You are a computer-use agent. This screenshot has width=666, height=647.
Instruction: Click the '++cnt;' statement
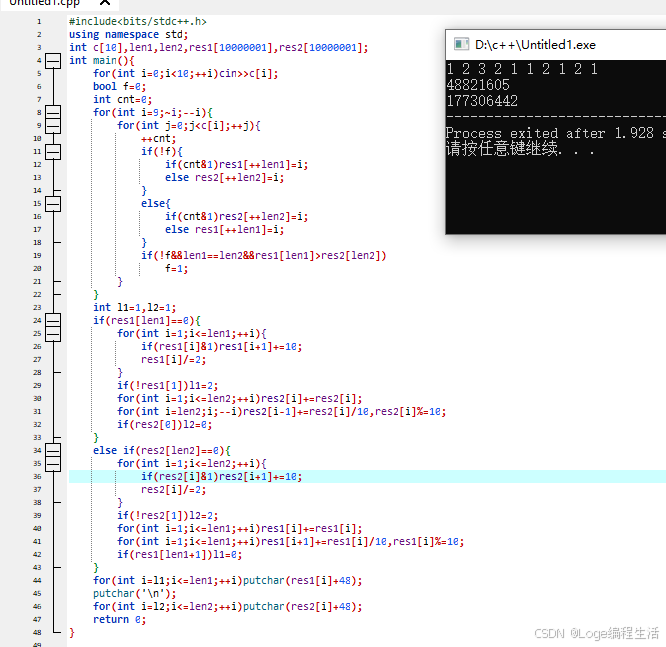[x=158, y=138]
